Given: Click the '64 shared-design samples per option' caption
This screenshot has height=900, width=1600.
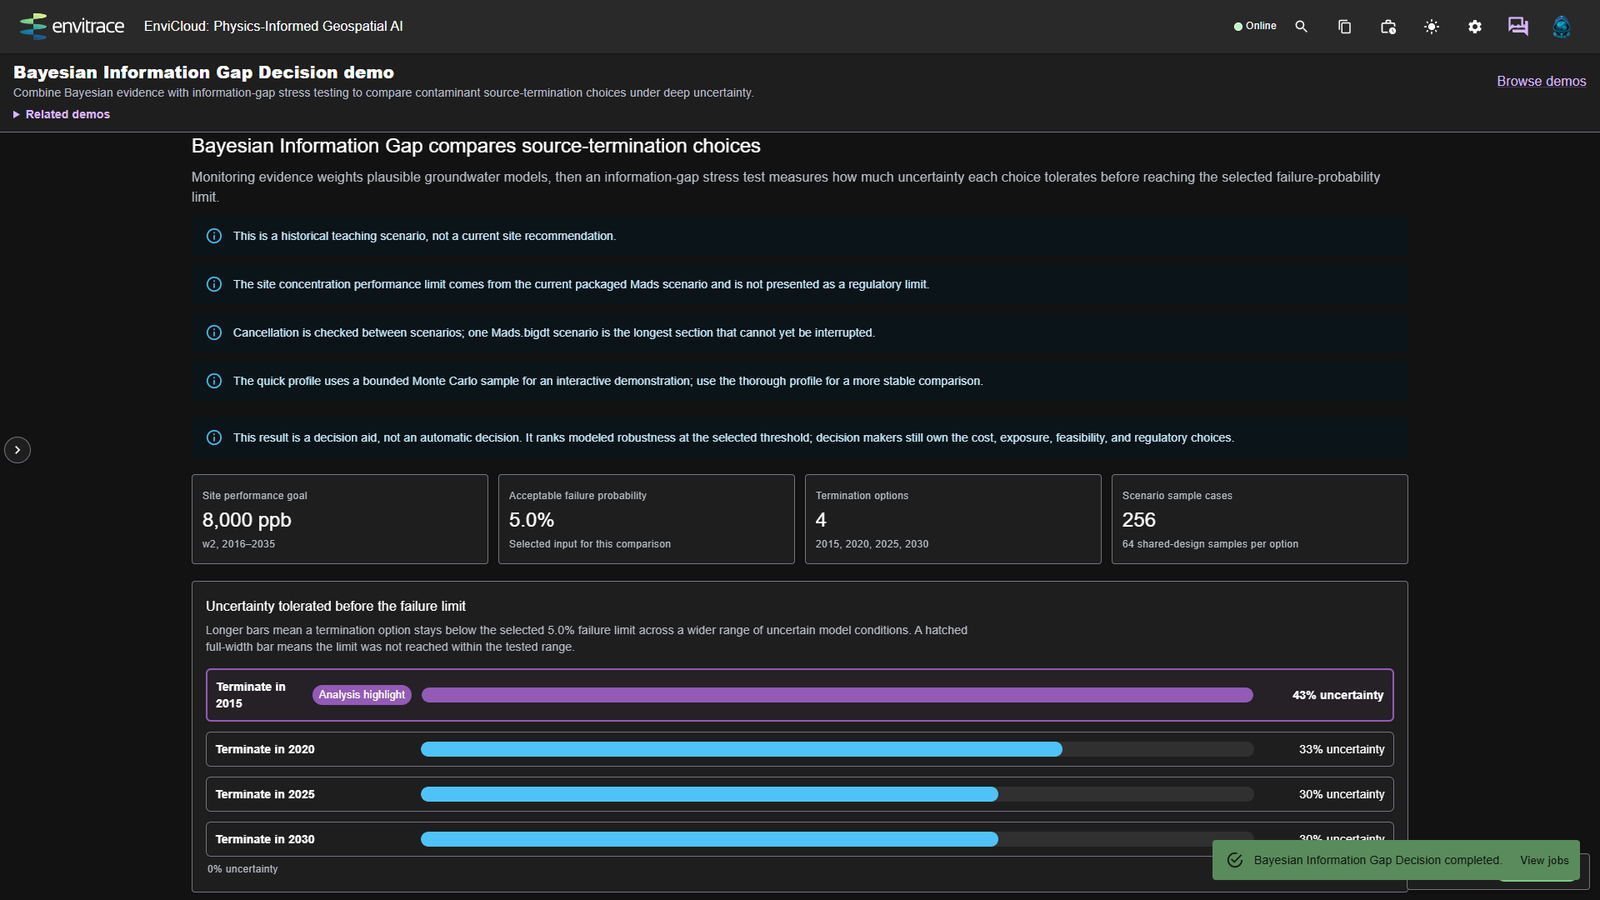Looking at the screenshot, I should coord(1210,544).
